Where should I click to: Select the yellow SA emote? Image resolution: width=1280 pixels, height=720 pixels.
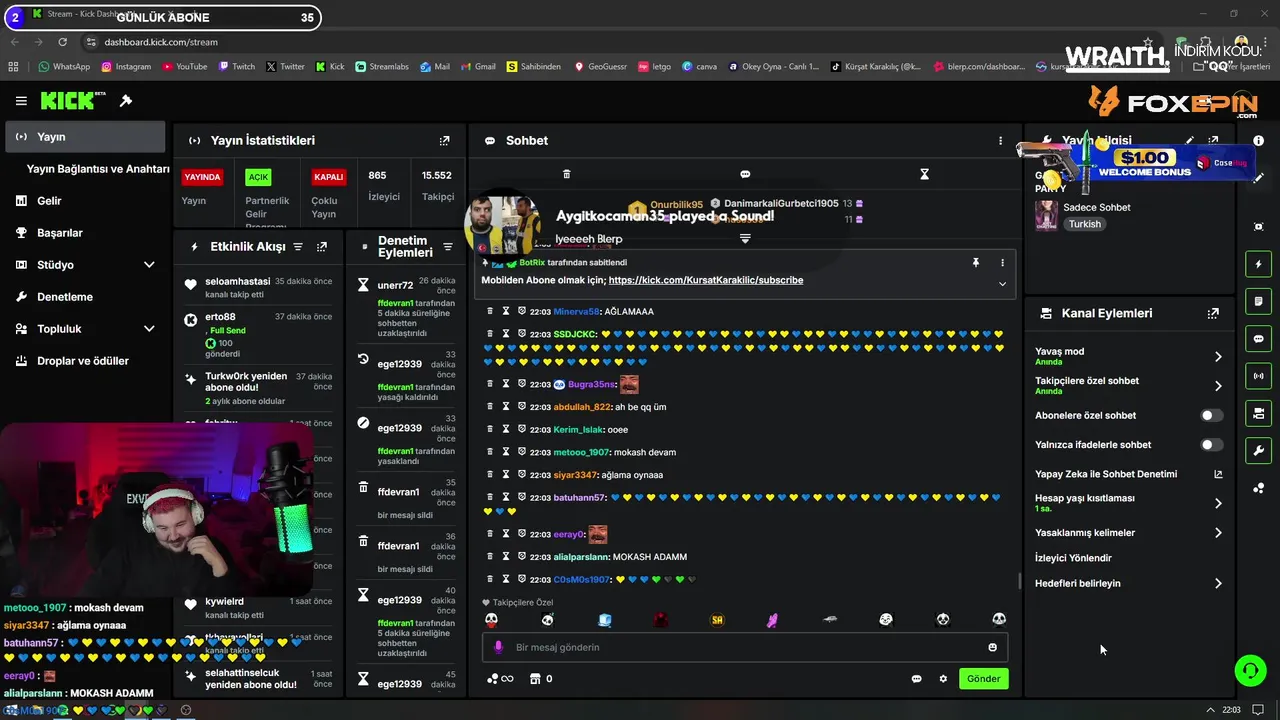point(717,620)
